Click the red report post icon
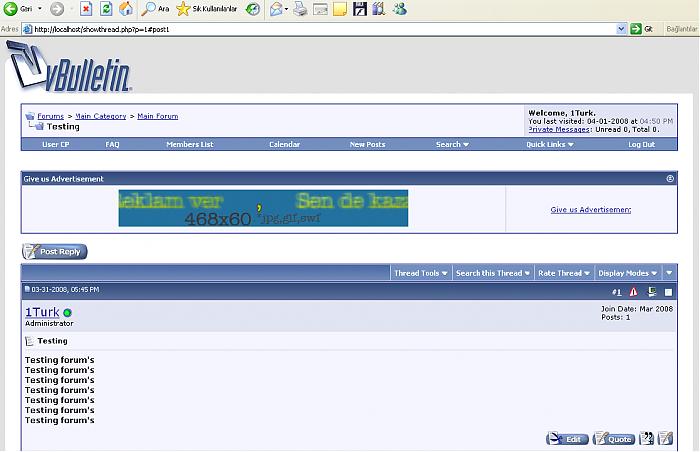 click(633, 292)
